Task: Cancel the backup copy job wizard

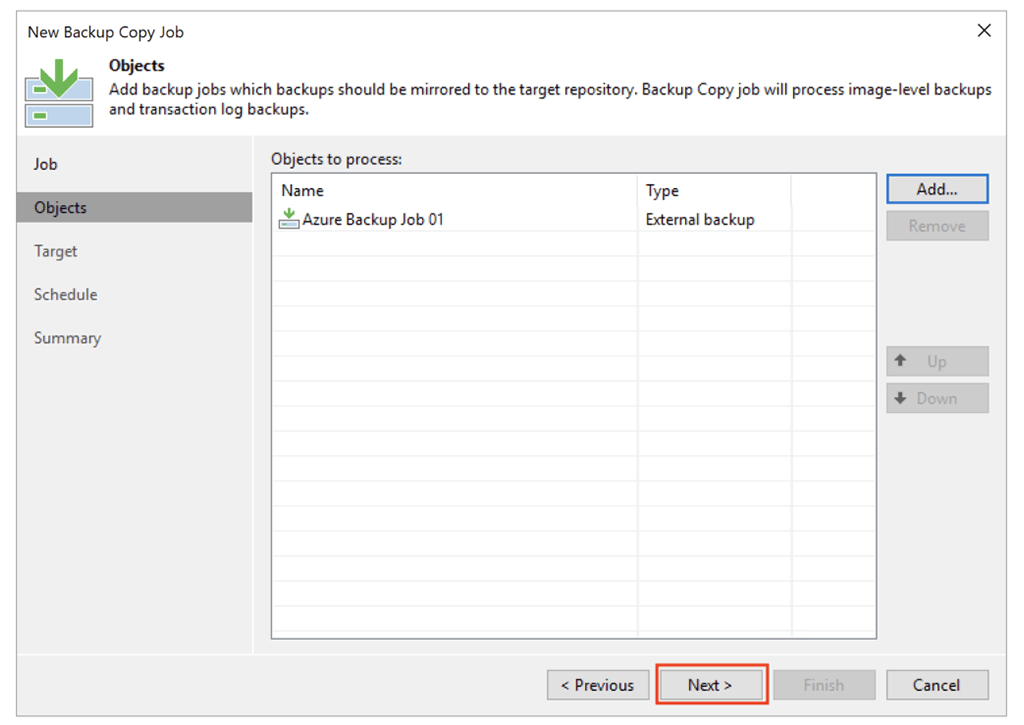Action: click(937, 685)
